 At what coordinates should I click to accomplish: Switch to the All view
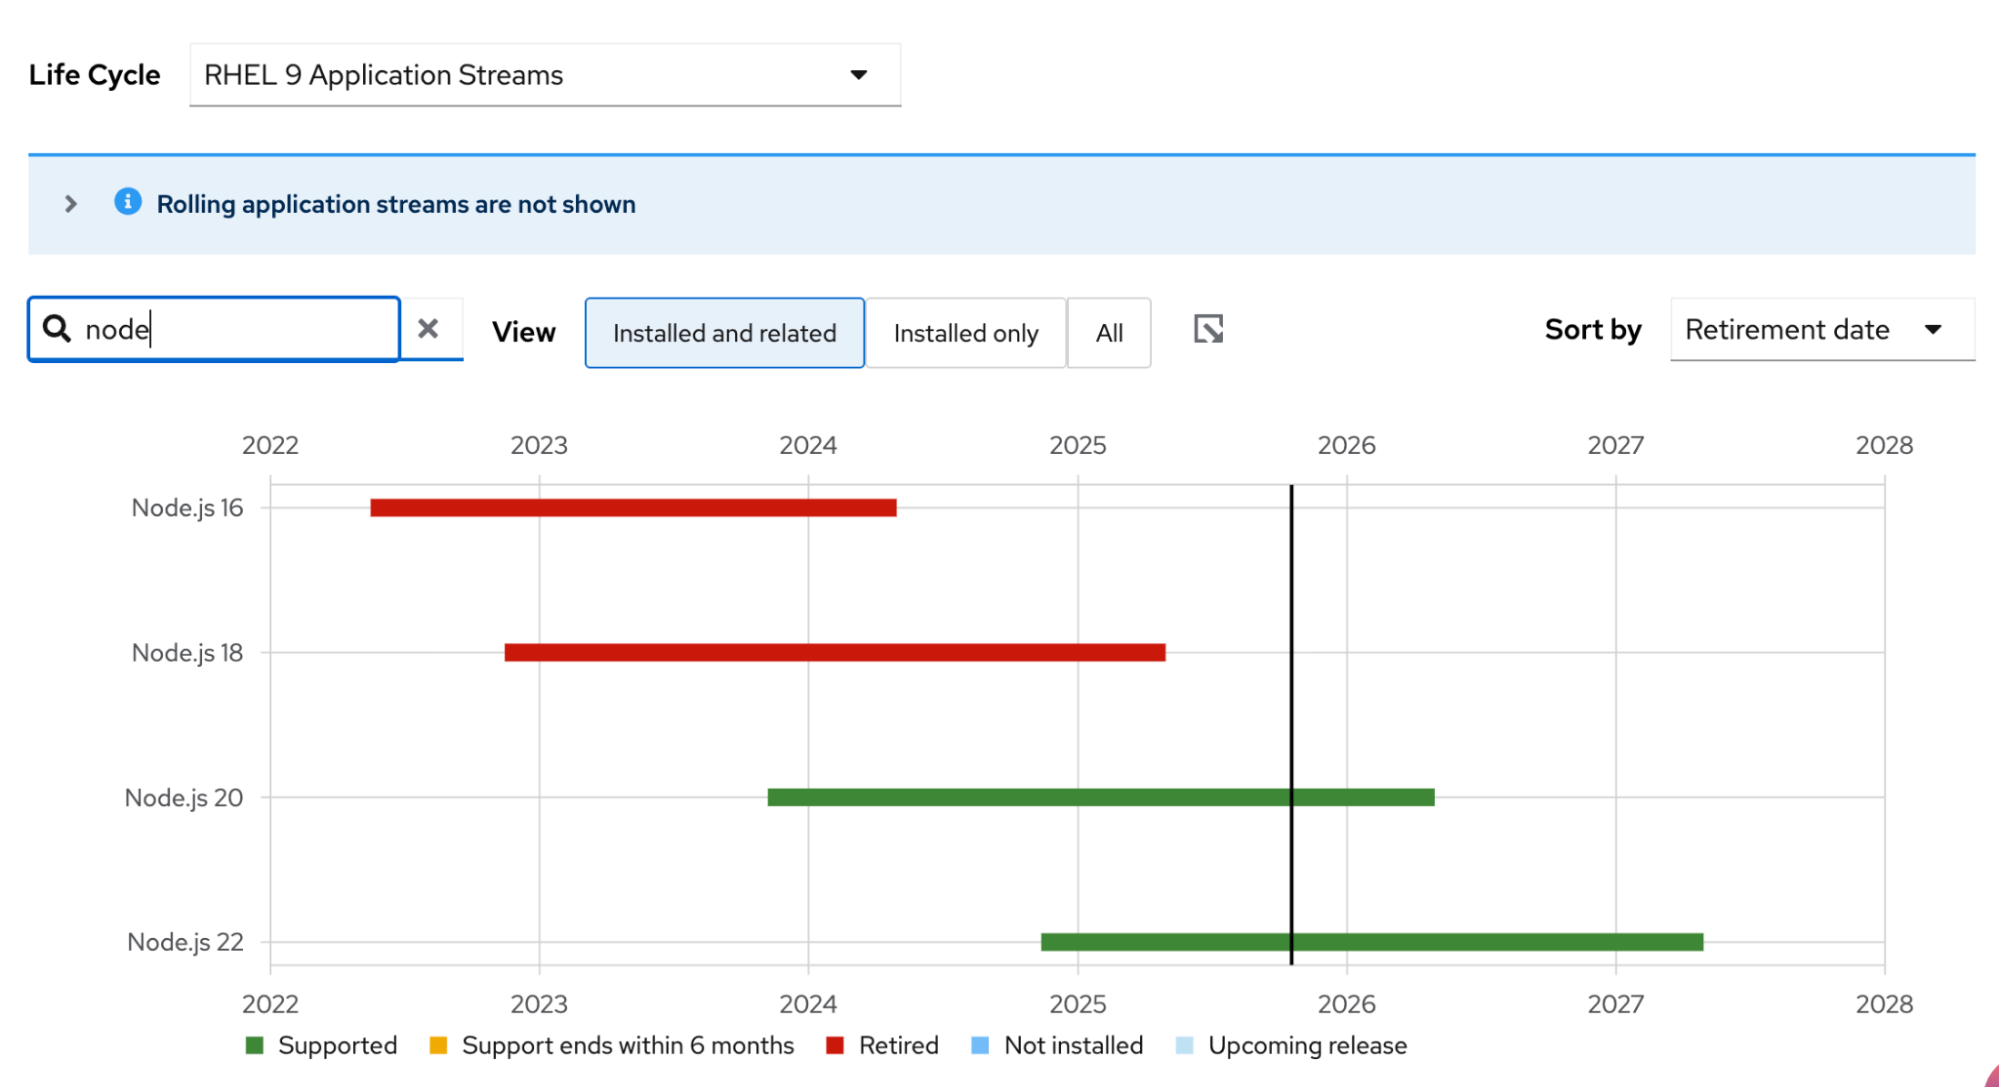pos(1109,333)
